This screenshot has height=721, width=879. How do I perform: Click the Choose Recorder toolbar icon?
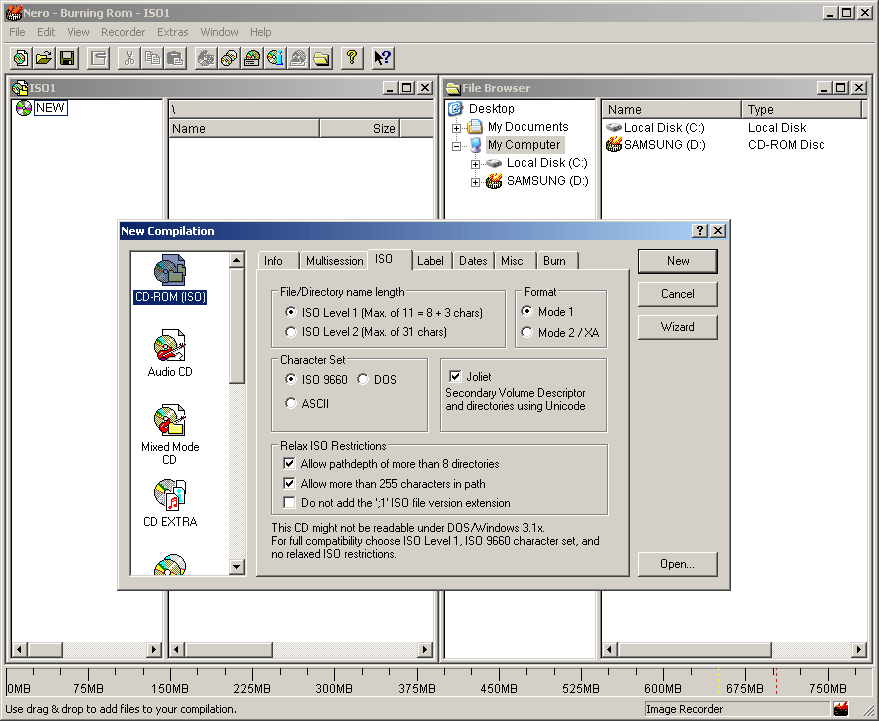[252, 58]
